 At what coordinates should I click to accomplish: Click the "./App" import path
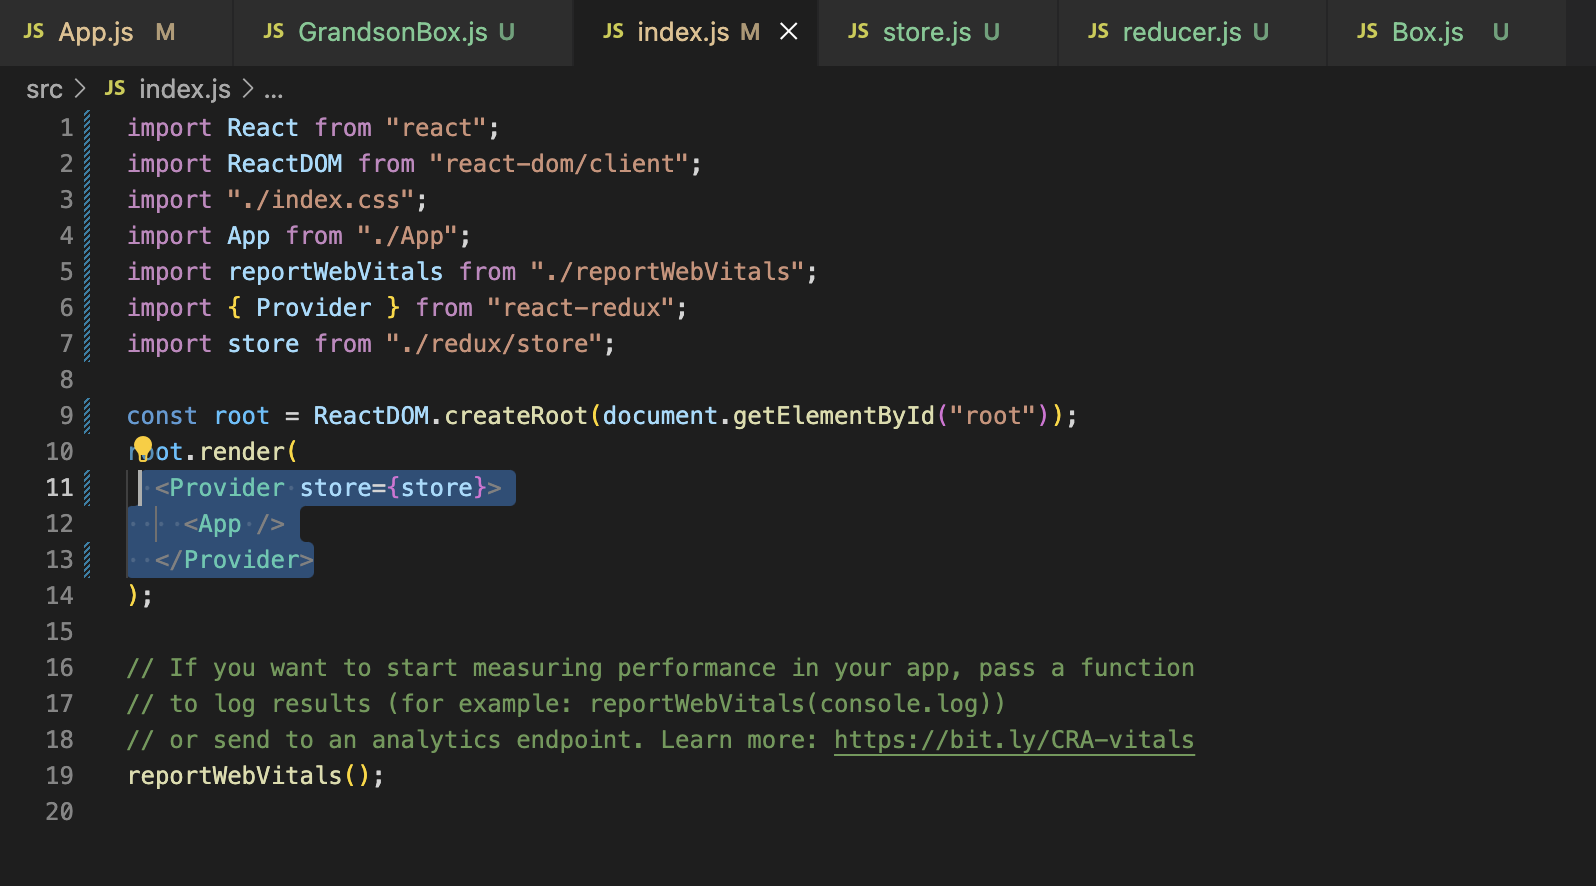pos(408,236)
